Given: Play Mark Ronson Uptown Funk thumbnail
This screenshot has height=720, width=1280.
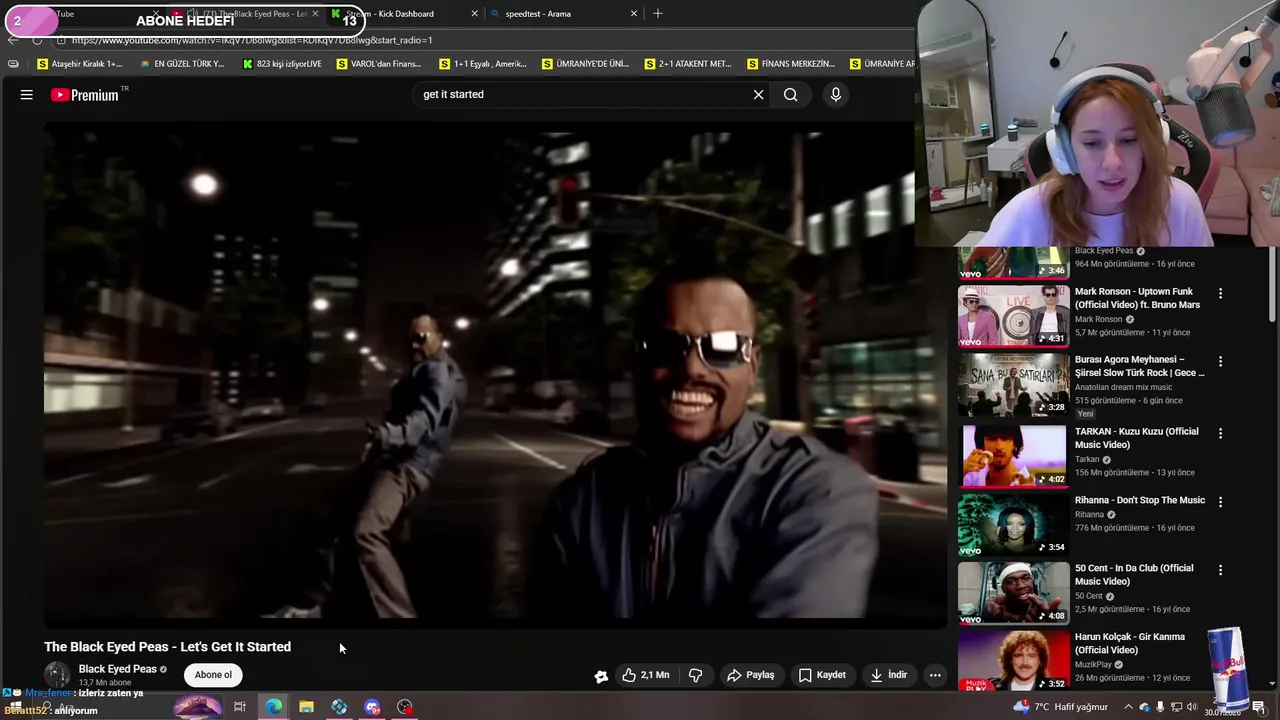Looking at the screenshot, I should [x=1013, y=316].
